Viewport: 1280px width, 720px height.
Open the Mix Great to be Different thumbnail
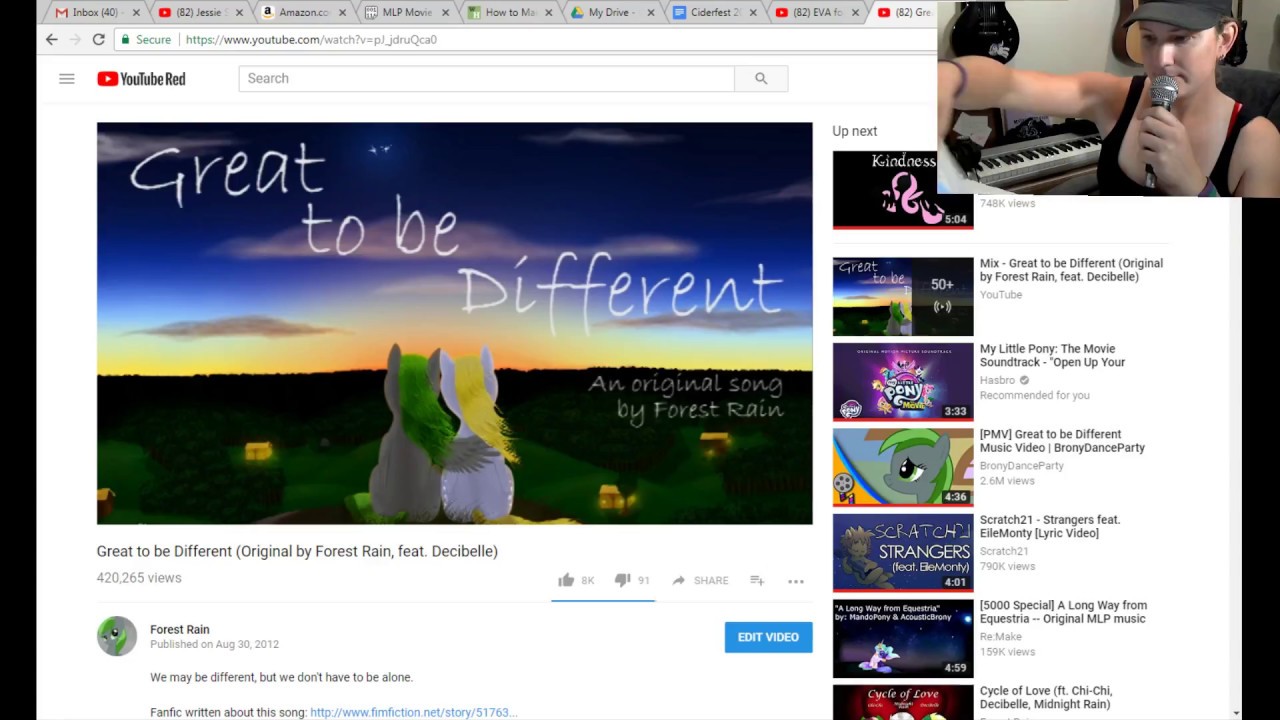click(903, 296)
